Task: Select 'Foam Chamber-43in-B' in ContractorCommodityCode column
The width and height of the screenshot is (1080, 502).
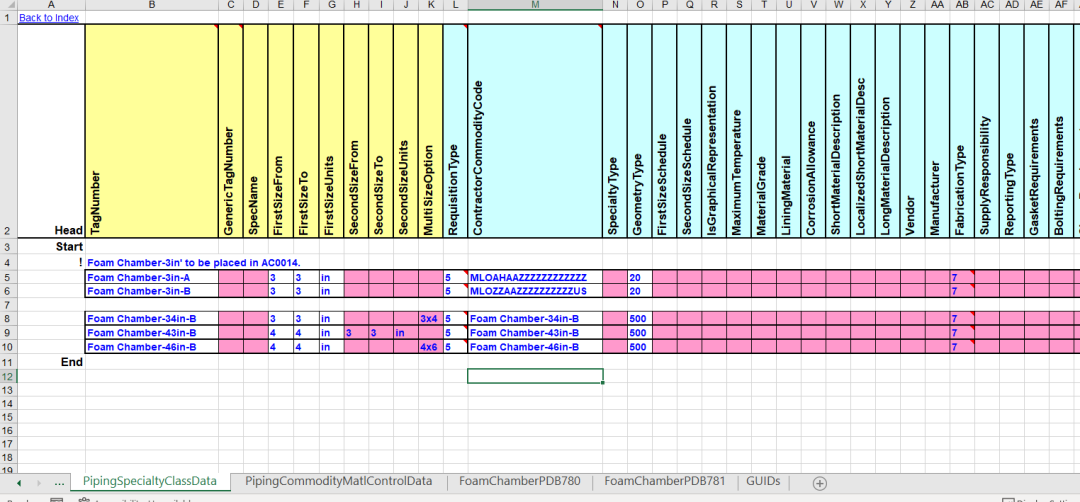Action: click(x=535, y=333)
